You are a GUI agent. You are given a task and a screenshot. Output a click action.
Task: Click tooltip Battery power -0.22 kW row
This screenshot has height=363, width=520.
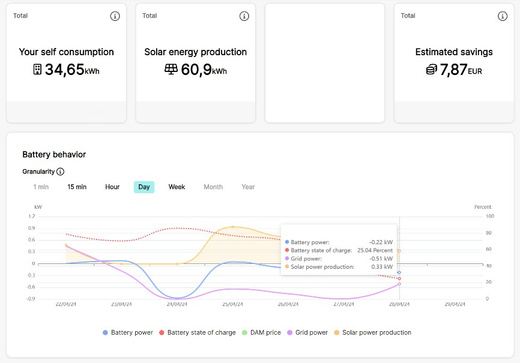pyautogui.click(x=339, y=242)
